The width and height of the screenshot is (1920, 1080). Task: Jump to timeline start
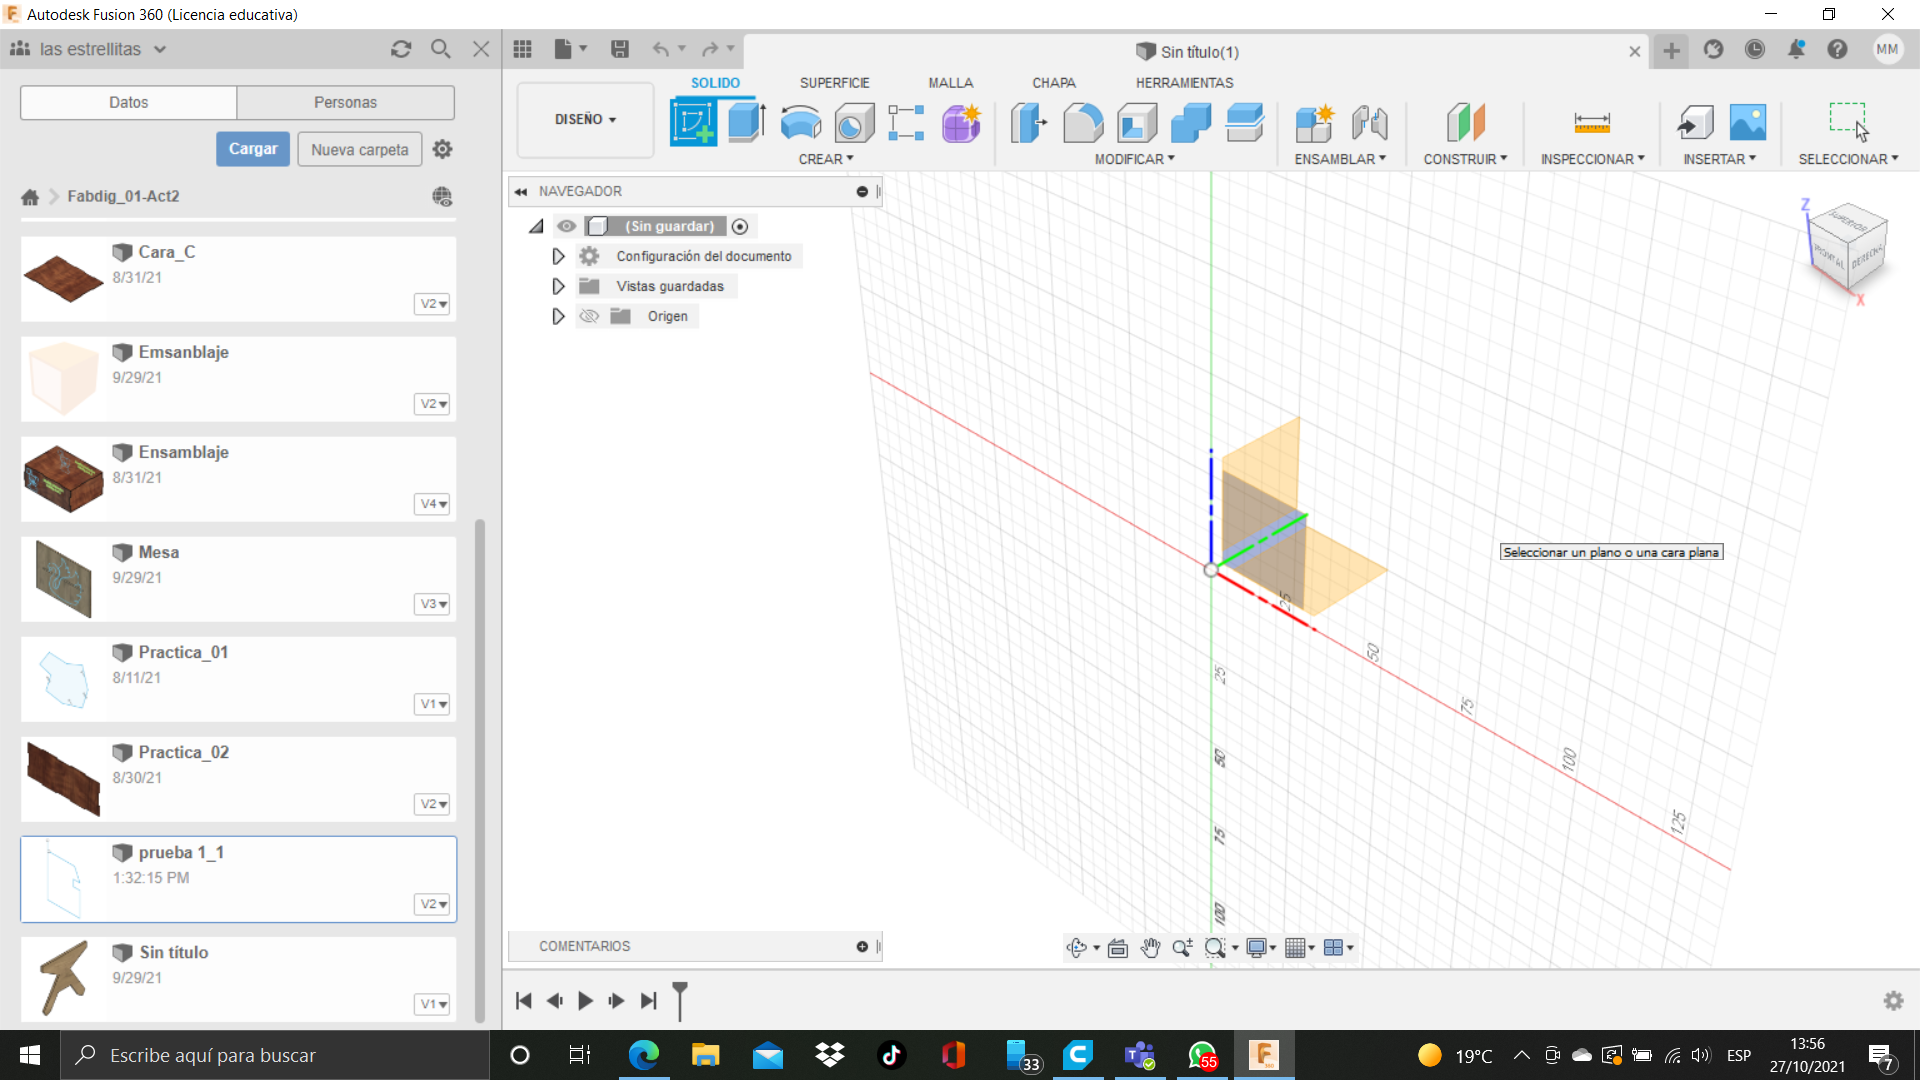click(523, 1000)
